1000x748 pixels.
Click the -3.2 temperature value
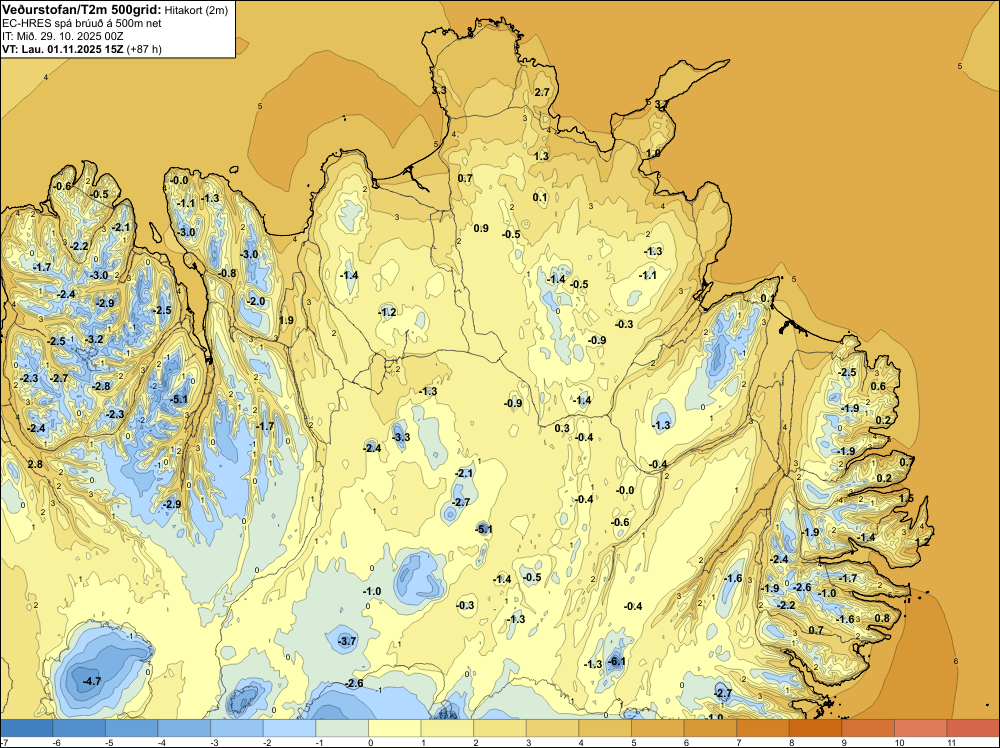pyautogui.click(x=94, y=339)
